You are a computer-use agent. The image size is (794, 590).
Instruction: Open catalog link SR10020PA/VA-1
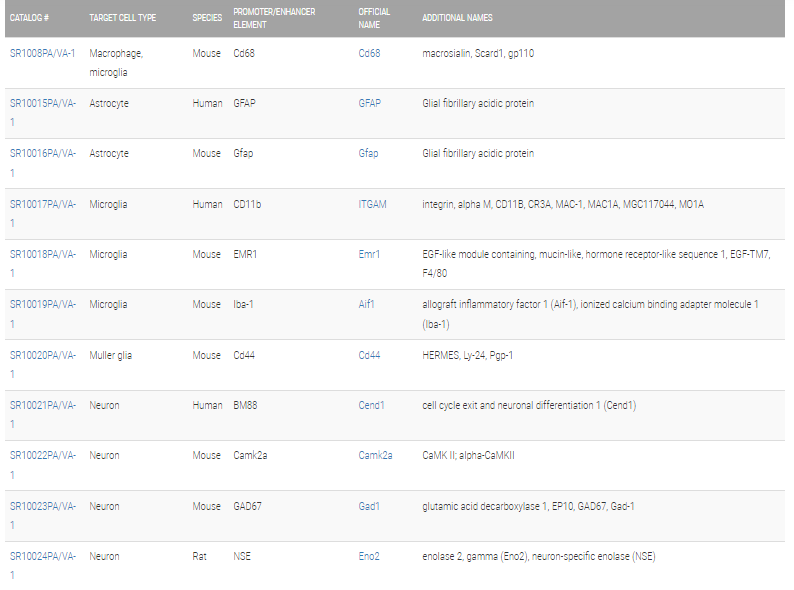[x=43, y=364]
